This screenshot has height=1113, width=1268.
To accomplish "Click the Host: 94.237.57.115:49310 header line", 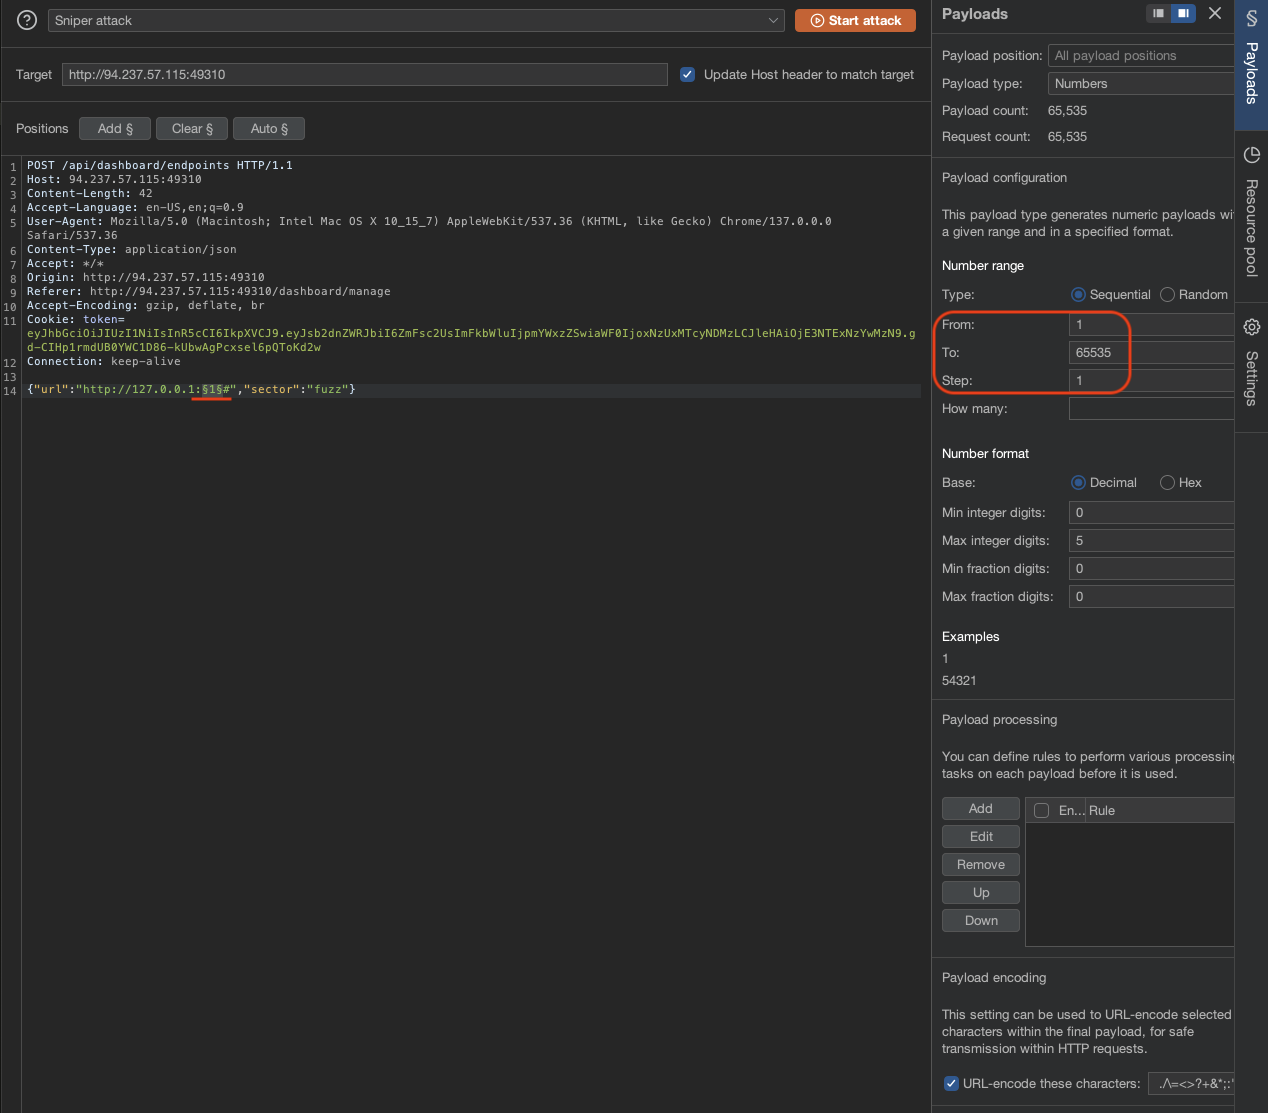I will 114,180.
